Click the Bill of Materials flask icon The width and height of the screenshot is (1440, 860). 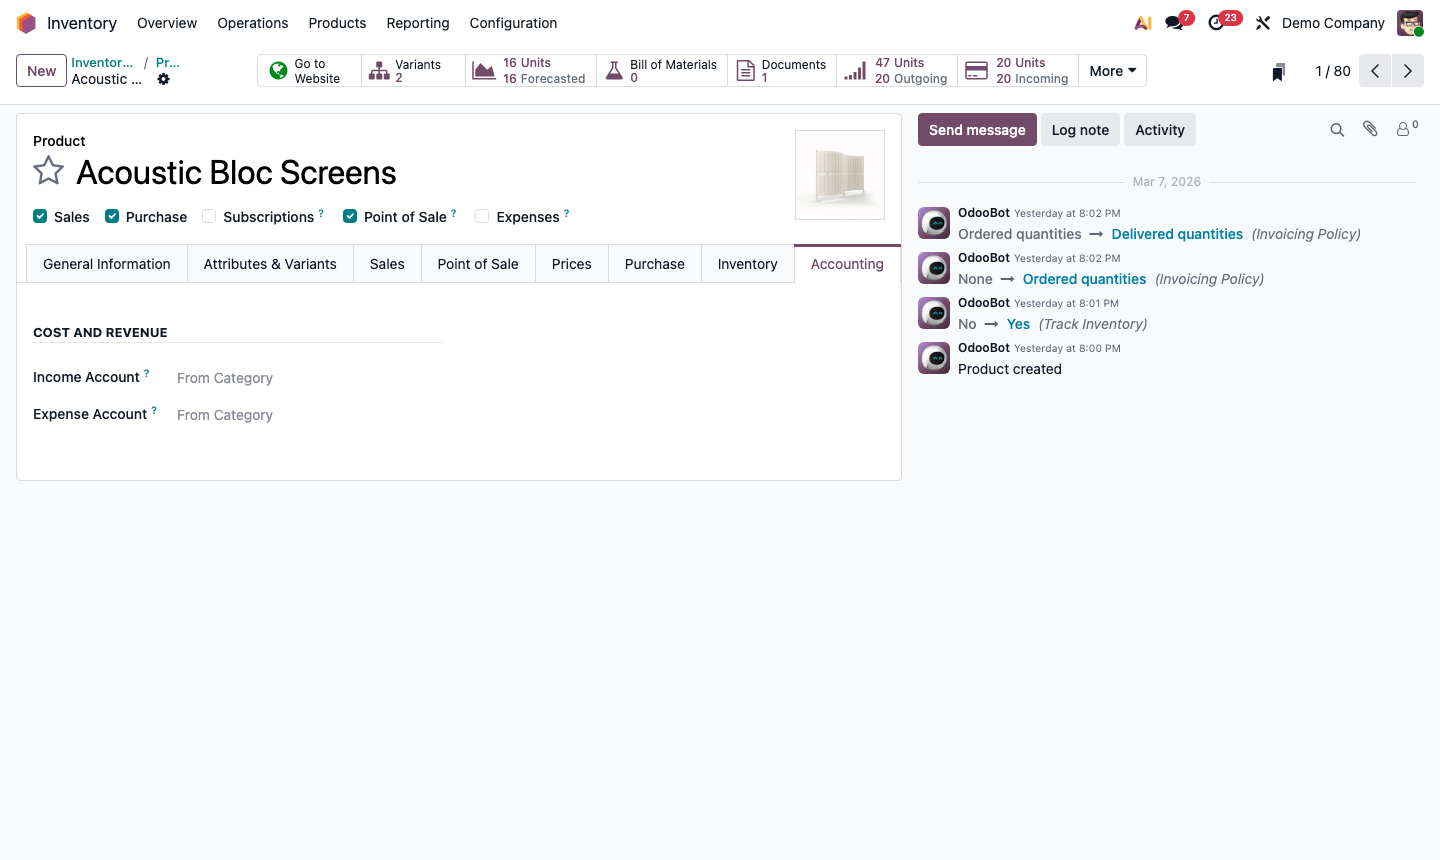click(614, 70)
